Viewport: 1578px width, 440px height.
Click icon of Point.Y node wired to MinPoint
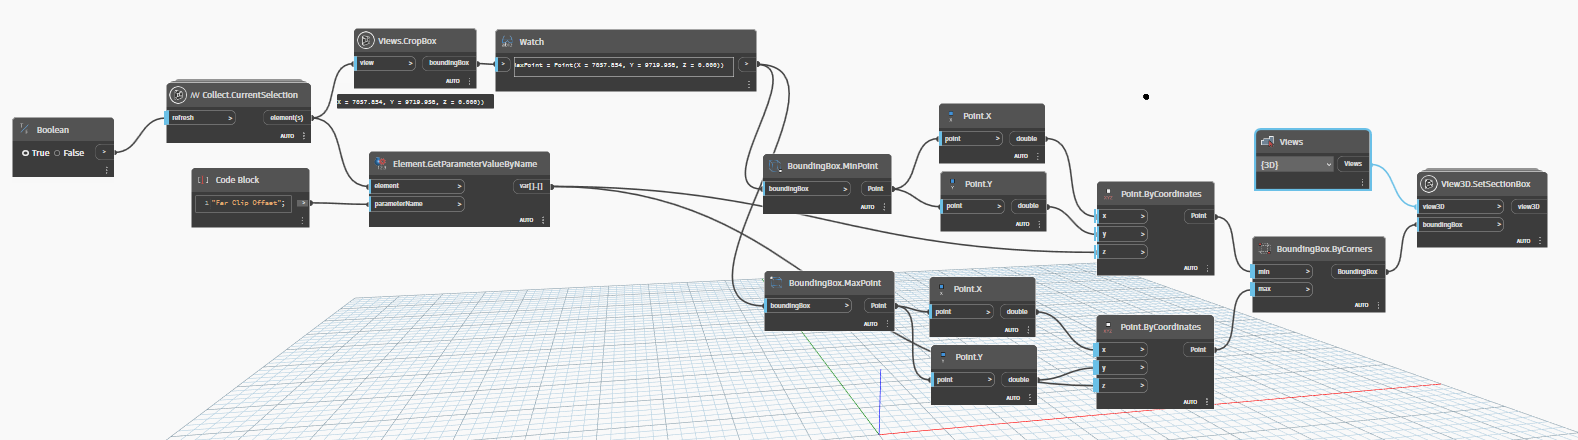click(953, 184)
